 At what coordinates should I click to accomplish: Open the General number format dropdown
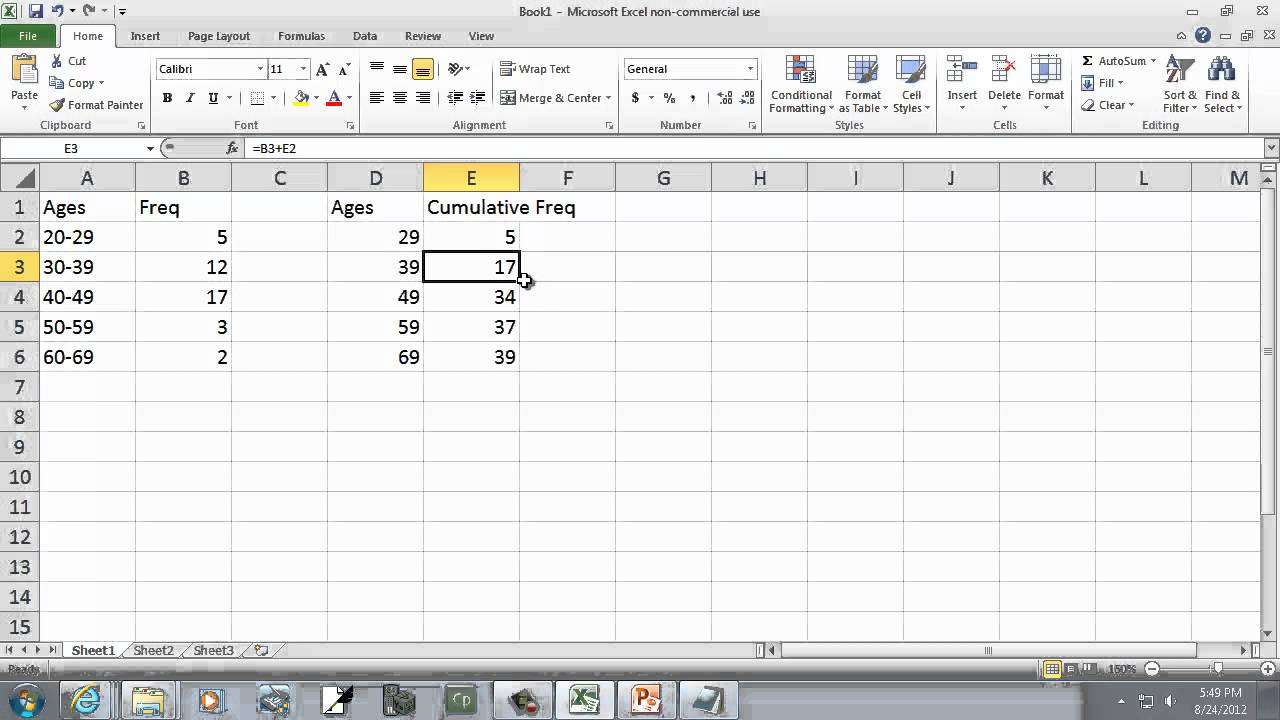pyautogui.click(x=750, y=69)
